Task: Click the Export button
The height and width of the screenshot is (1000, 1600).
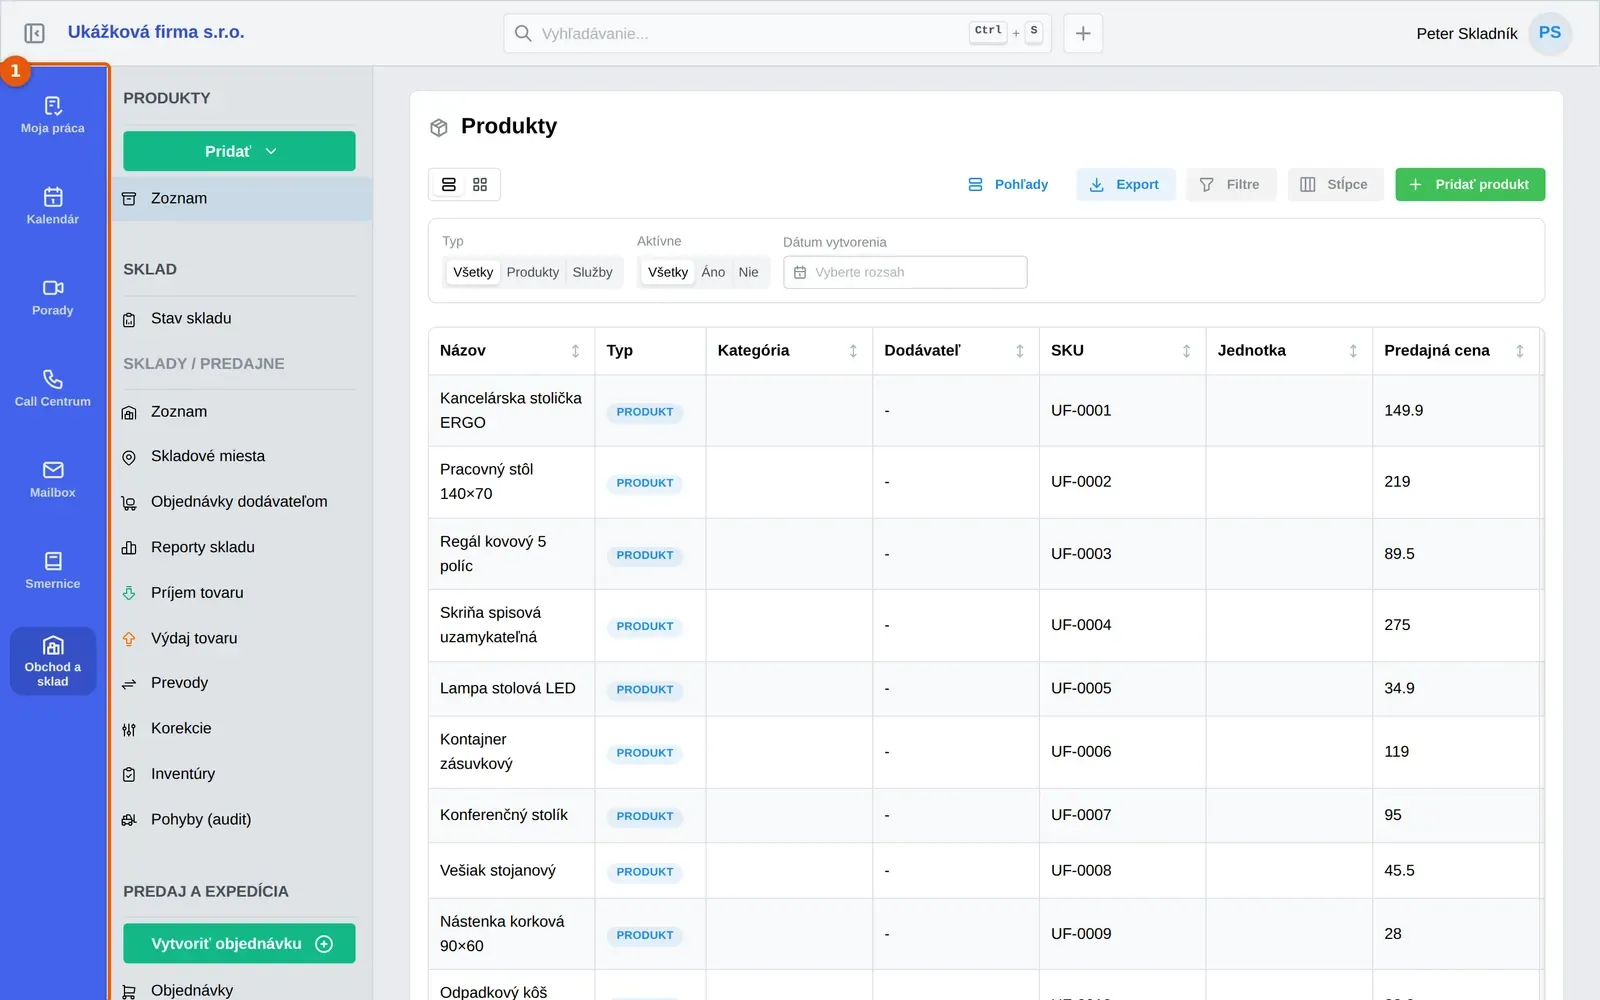Action: coord(1125,185)
